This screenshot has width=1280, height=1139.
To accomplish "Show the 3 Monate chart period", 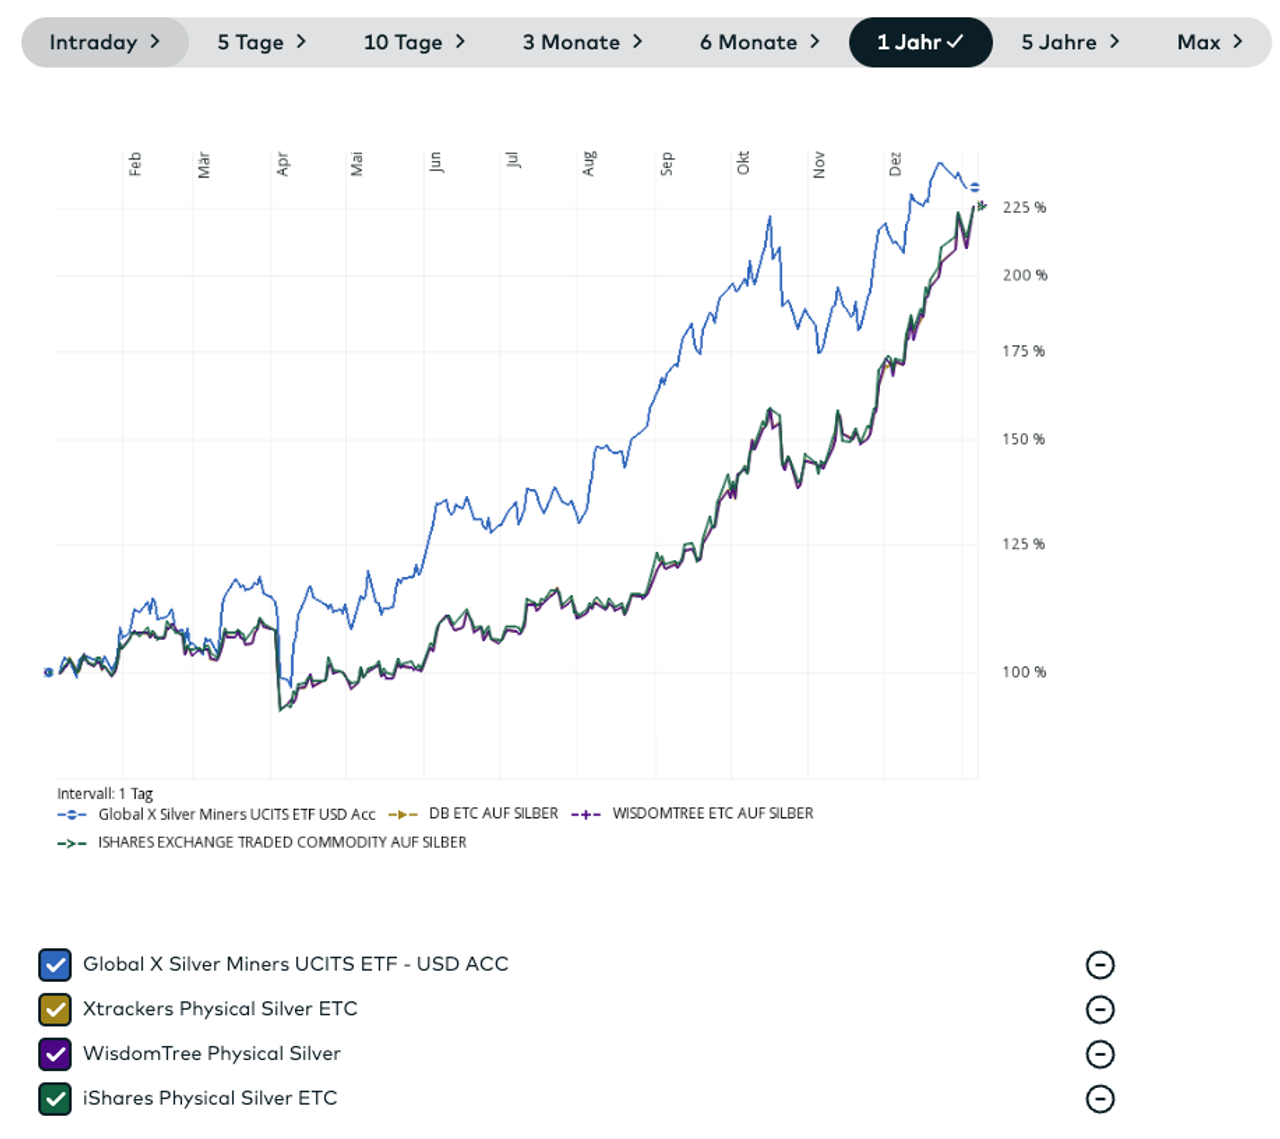I will (582, 42).
